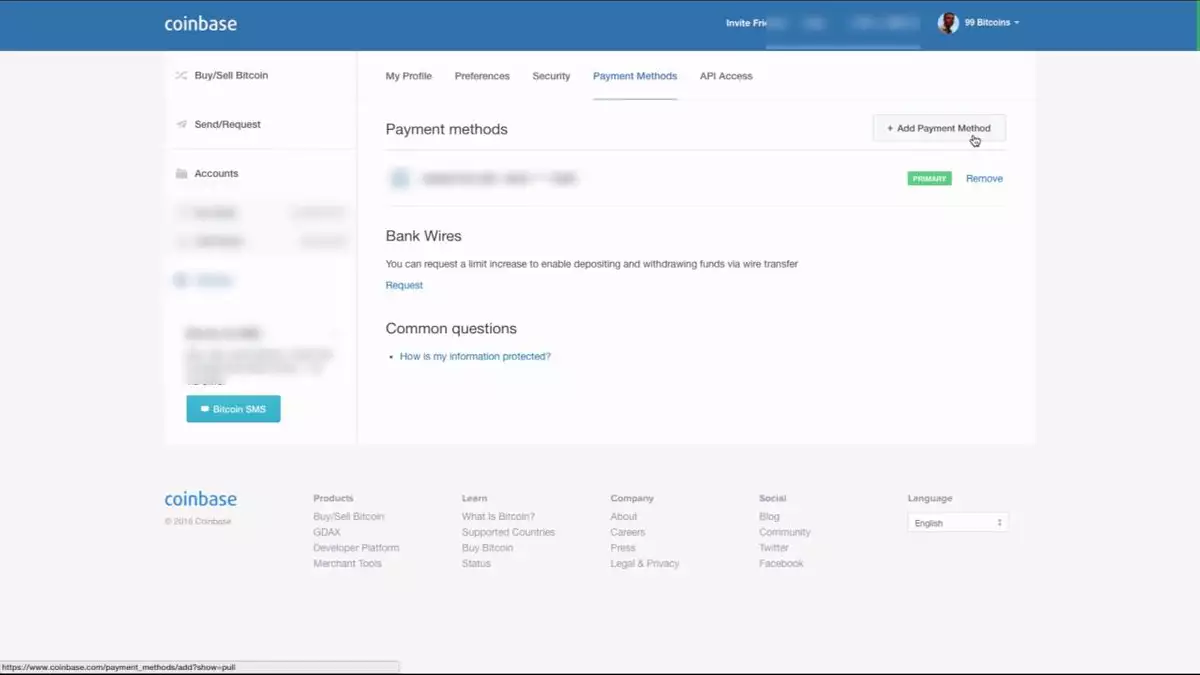Screen dimensions: 1200x675
Task: Click the Coinbase footer logo
Action: click(x=201, y=499)
